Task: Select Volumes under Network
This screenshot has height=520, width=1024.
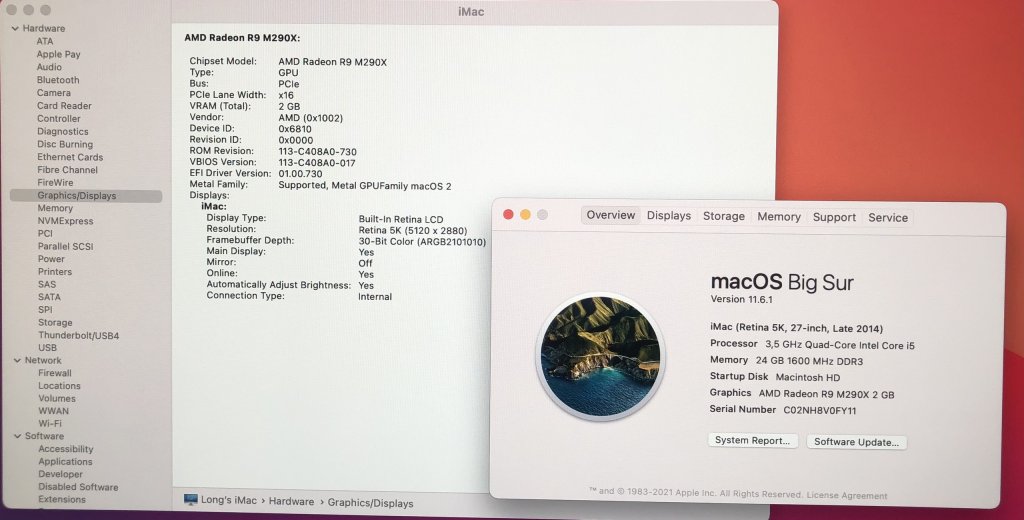Action: click(57, 398)
